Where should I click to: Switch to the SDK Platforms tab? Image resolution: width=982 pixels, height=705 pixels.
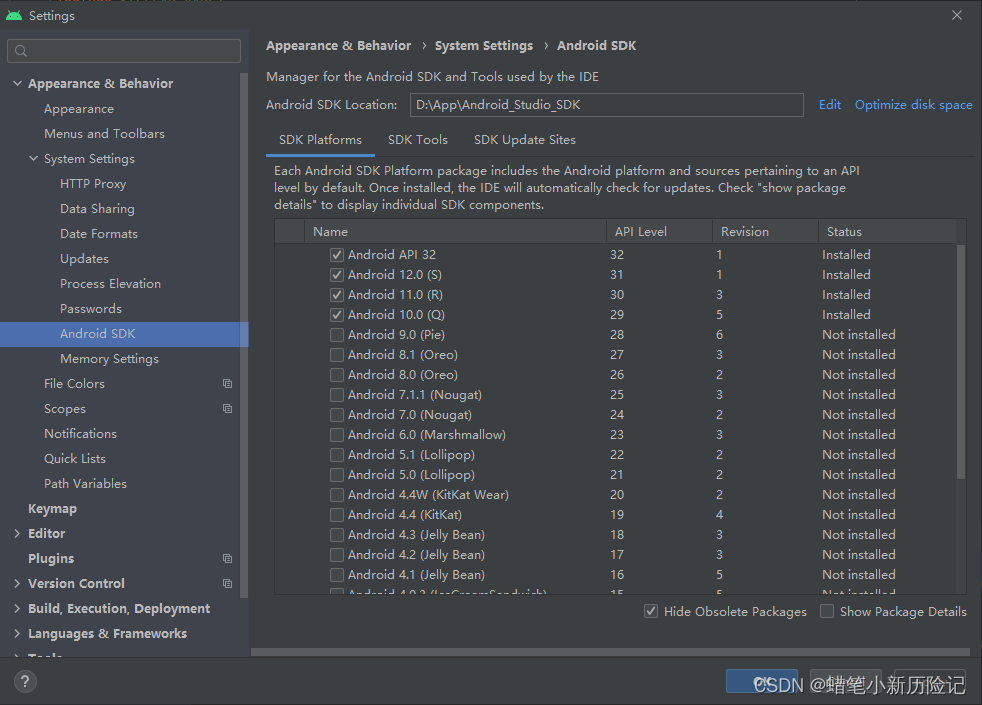click(320, 140)
